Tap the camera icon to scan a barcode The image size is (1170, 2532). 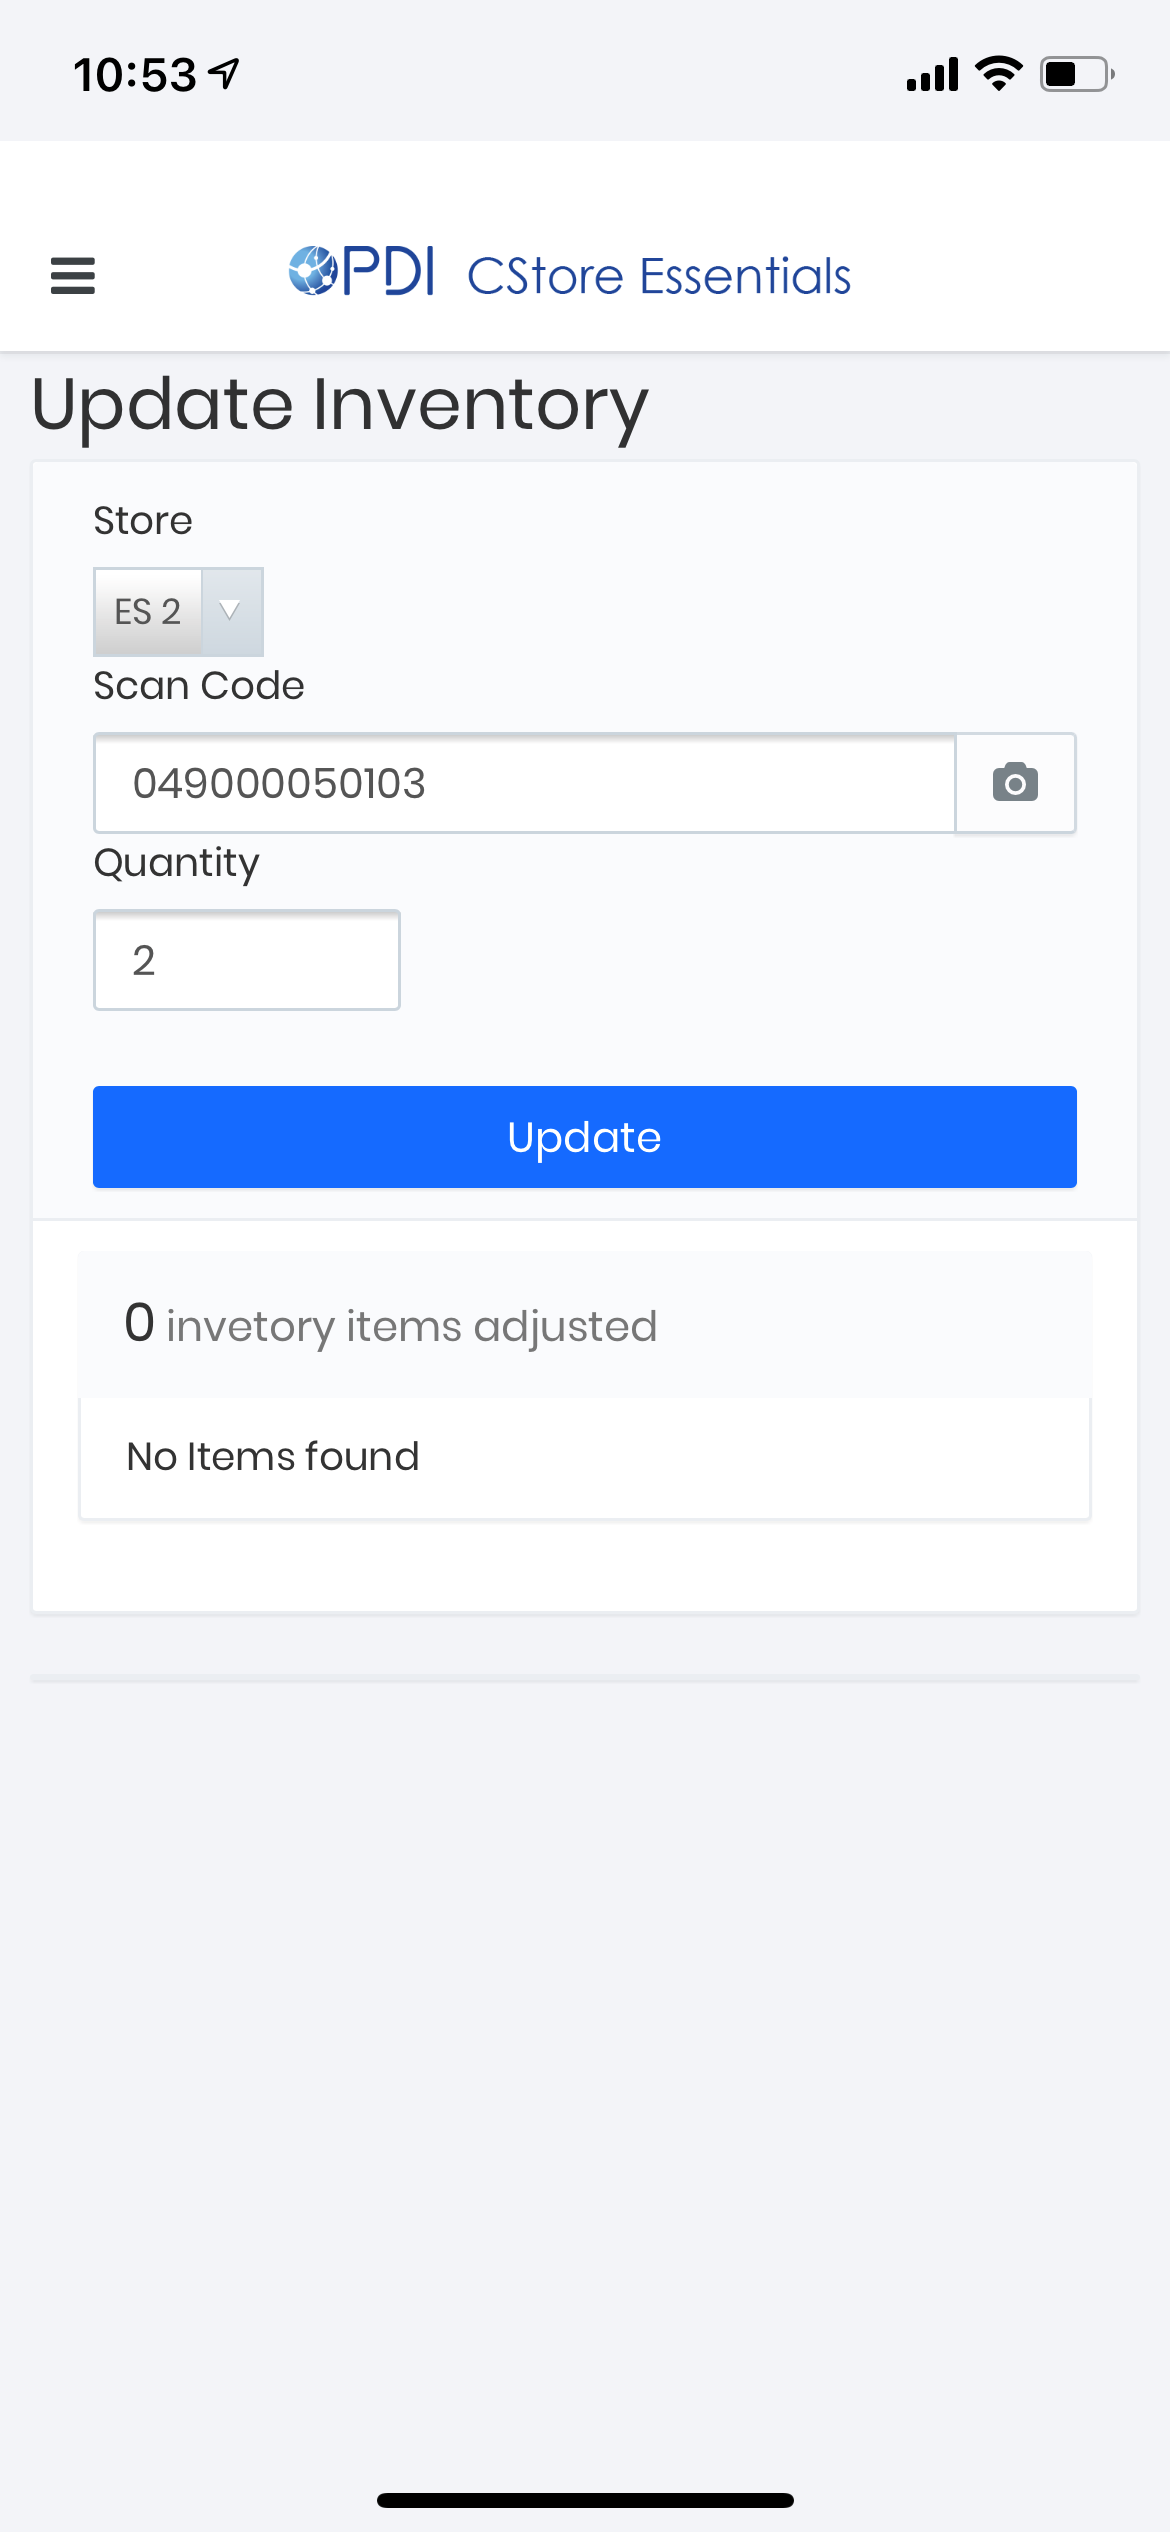click(x=1015, y=784)
